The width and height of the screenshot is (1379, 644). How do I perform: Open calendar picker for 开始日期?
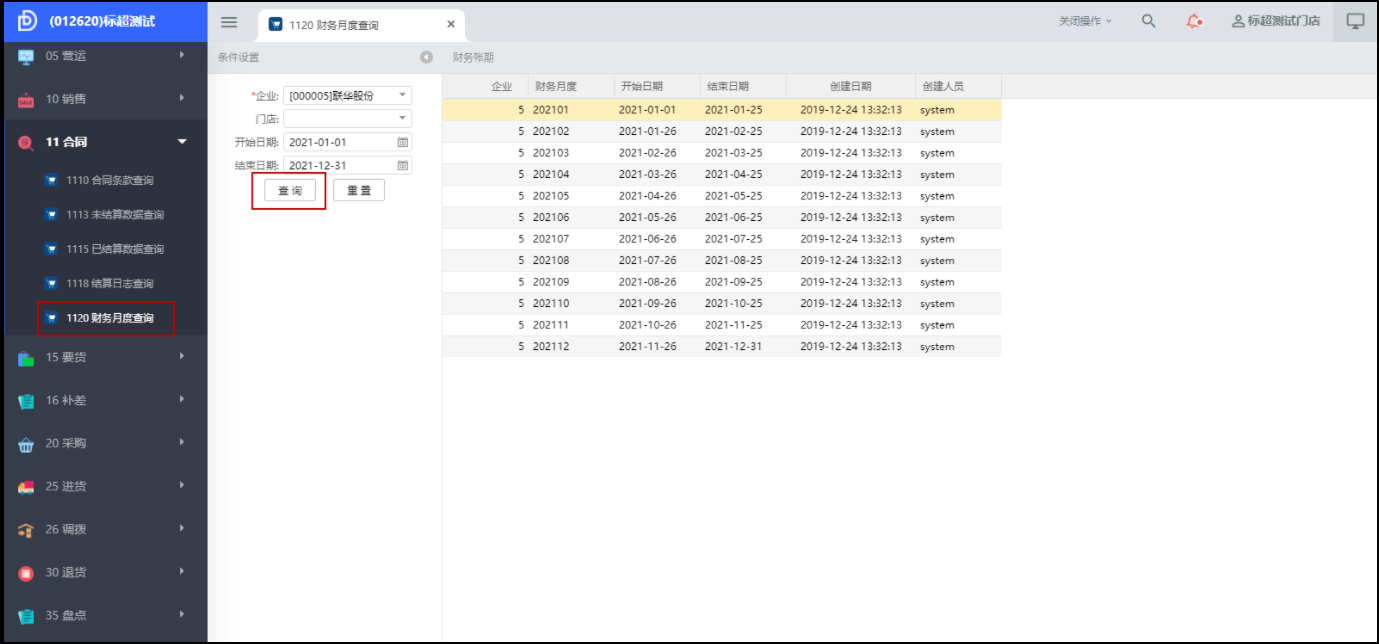(x=403, y=142)
